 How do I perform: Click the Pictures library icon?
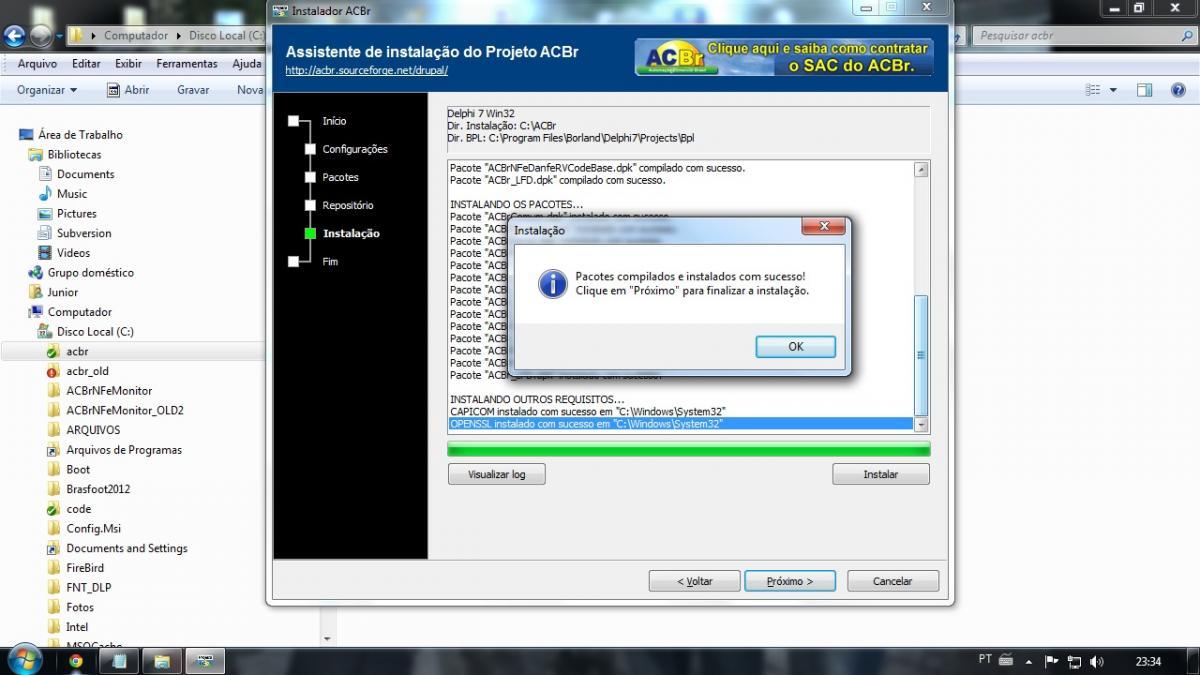pos(45,213)
